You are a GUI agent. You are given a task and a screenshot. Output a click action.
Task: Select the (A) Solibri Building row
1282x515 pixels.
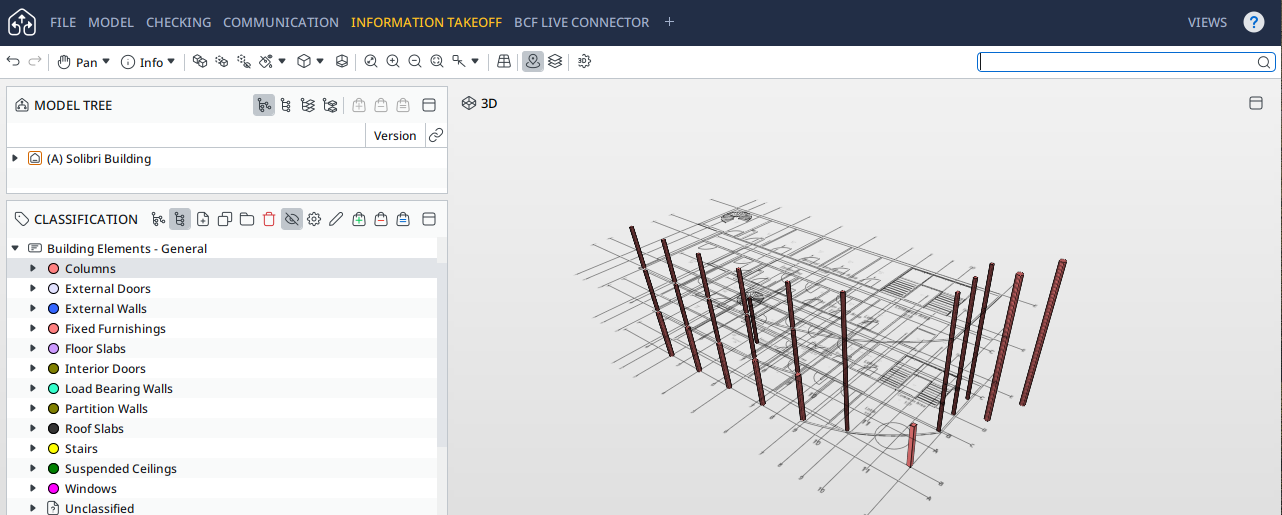[x=227, y=158]
